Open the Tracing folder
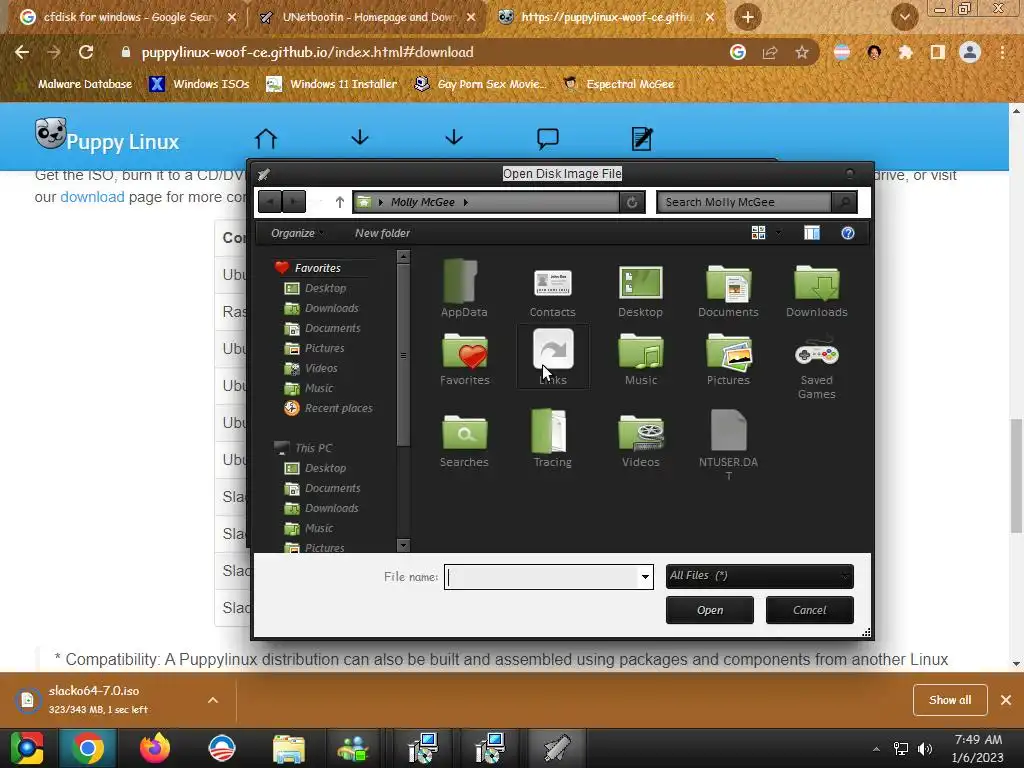The width and height of the screenshot is (1024, 768). (552, 439)
